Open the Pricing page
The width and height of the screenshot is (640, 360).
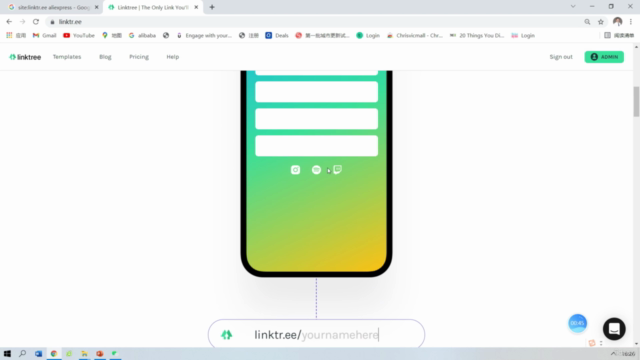pyautogui.click(x=139, y=57)
